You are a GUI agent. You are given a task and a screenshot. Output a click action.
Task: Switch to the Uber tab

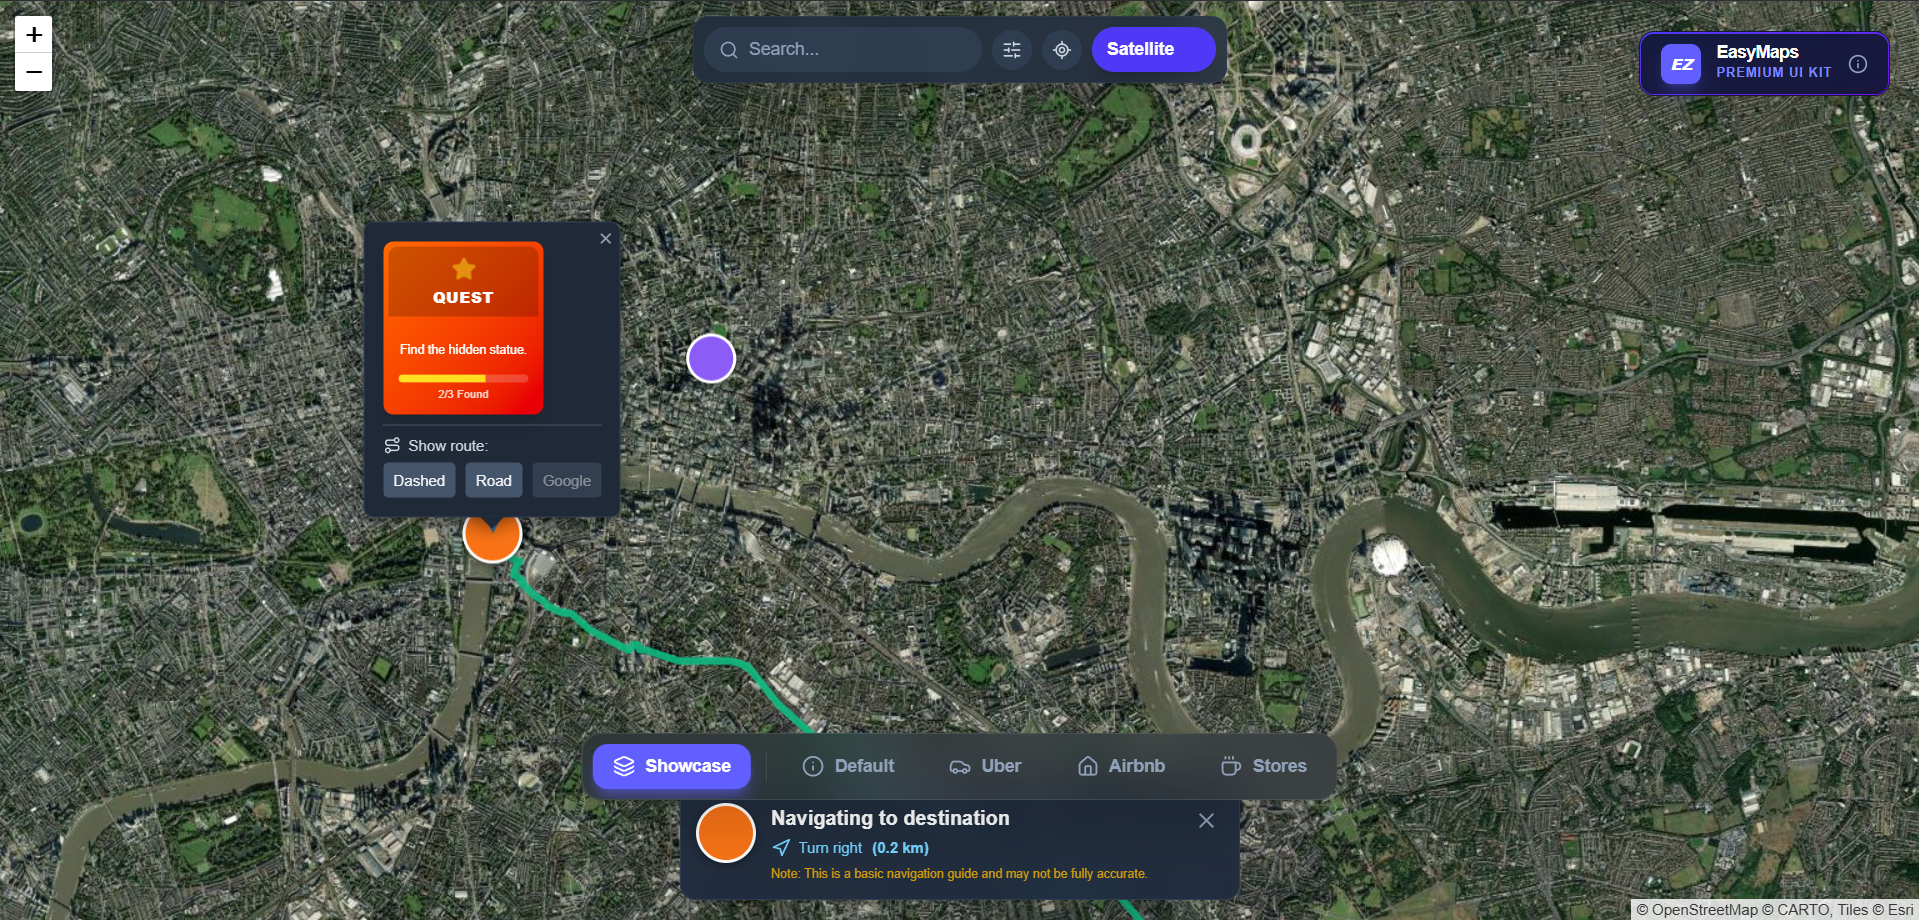pyautogui.click(x=985, y=766)
